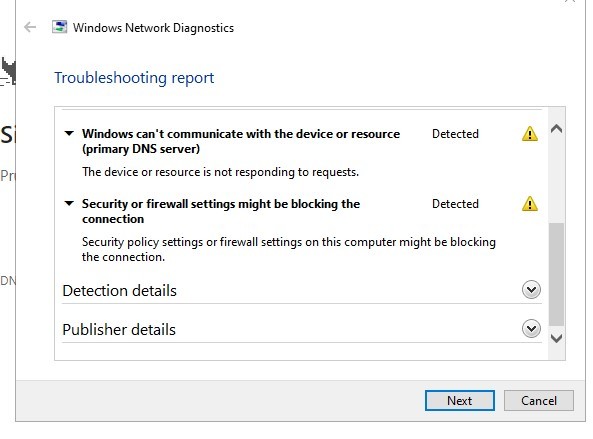This screenshot has width=593, height=439.
Task: Click the back arrow beside the title
Action: pyautogui.click(x=30, y=27)
